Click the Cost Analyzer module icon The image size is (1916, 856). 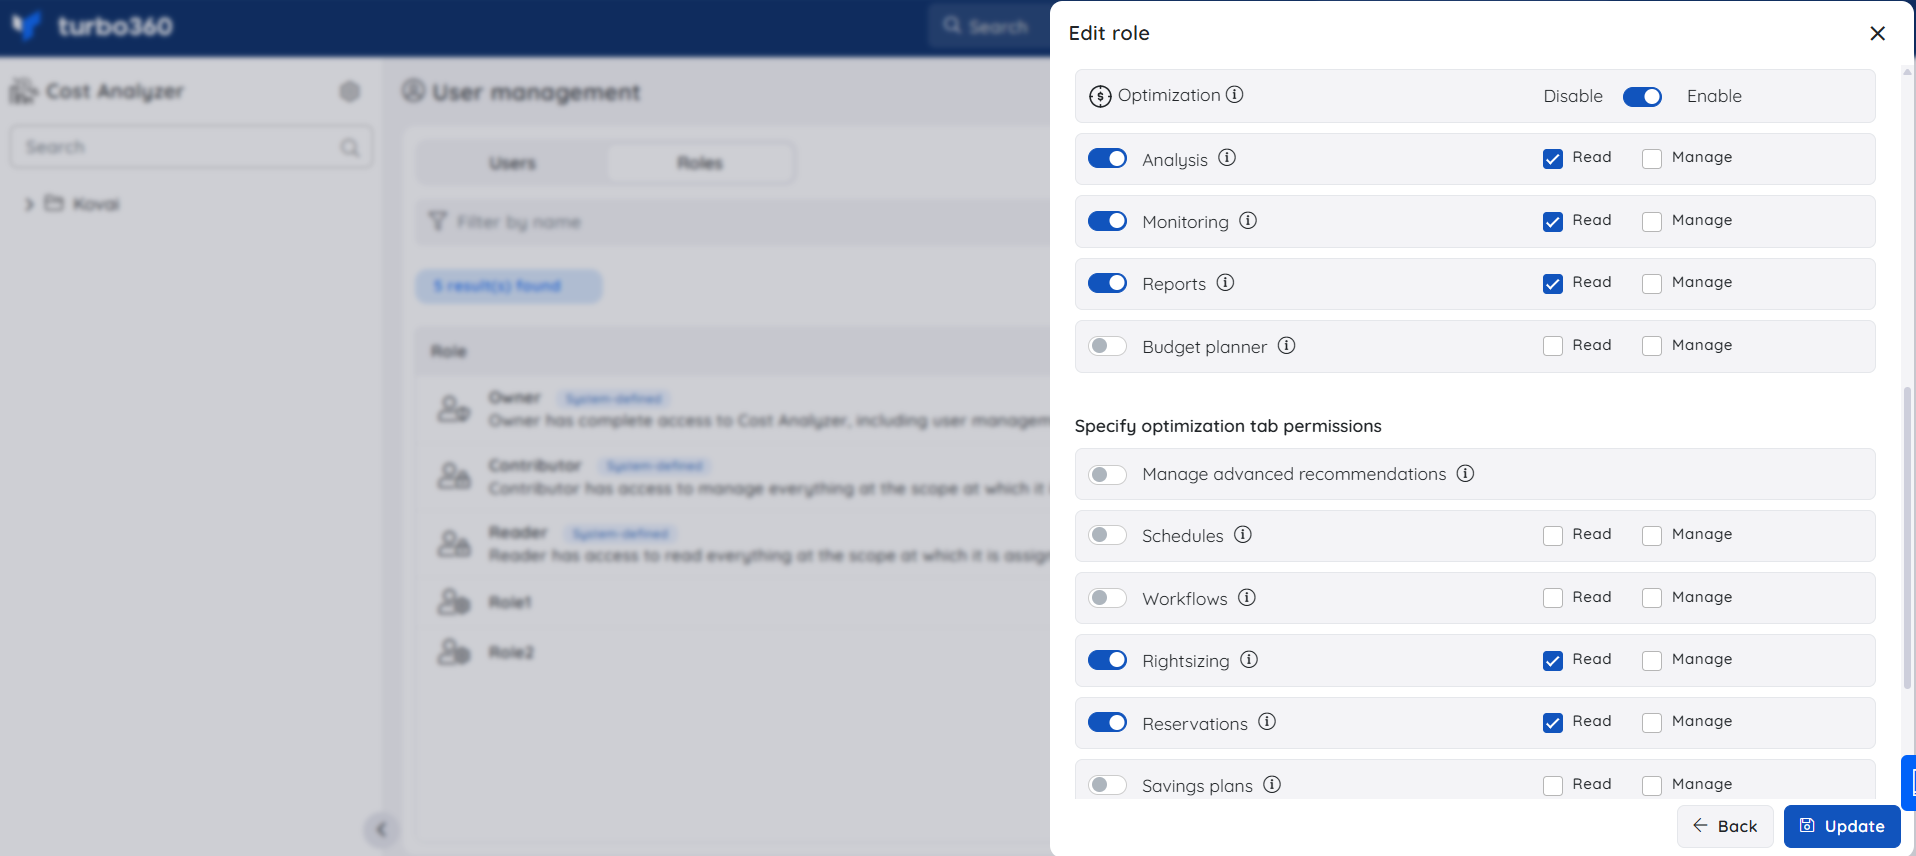click(x=23, y=92)
